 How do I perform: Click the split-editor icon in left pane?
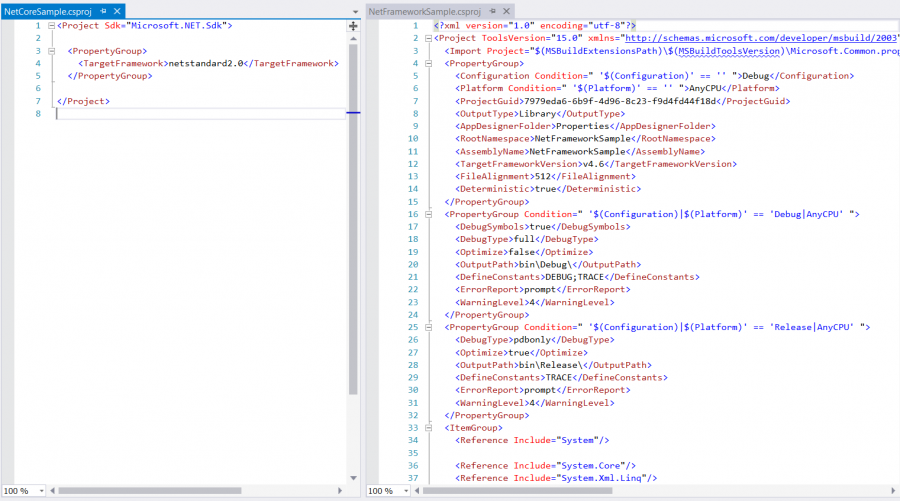click(353, 25)
